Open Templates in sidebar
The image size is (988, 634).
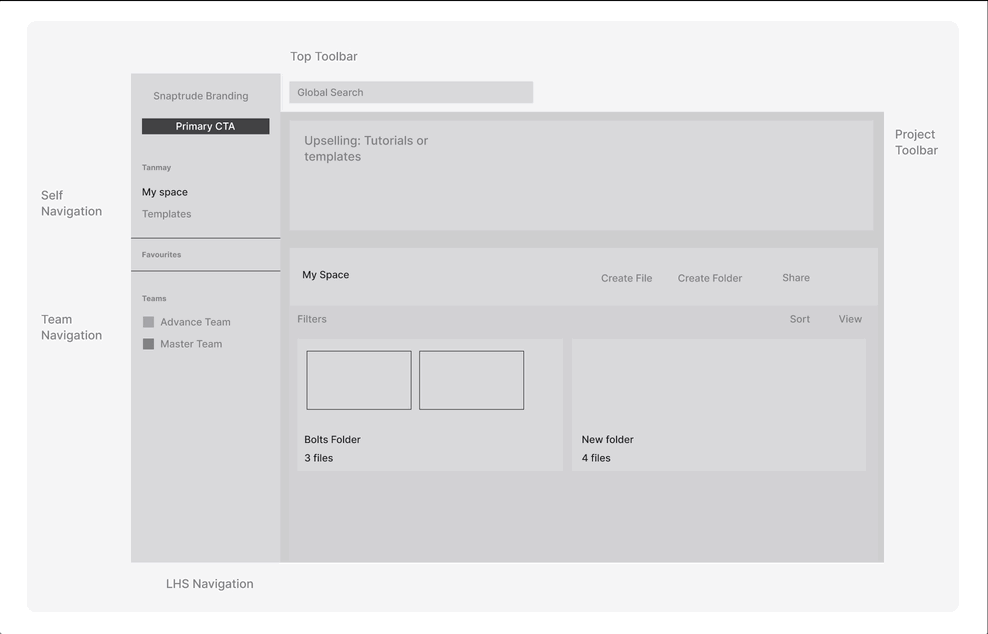166,214
